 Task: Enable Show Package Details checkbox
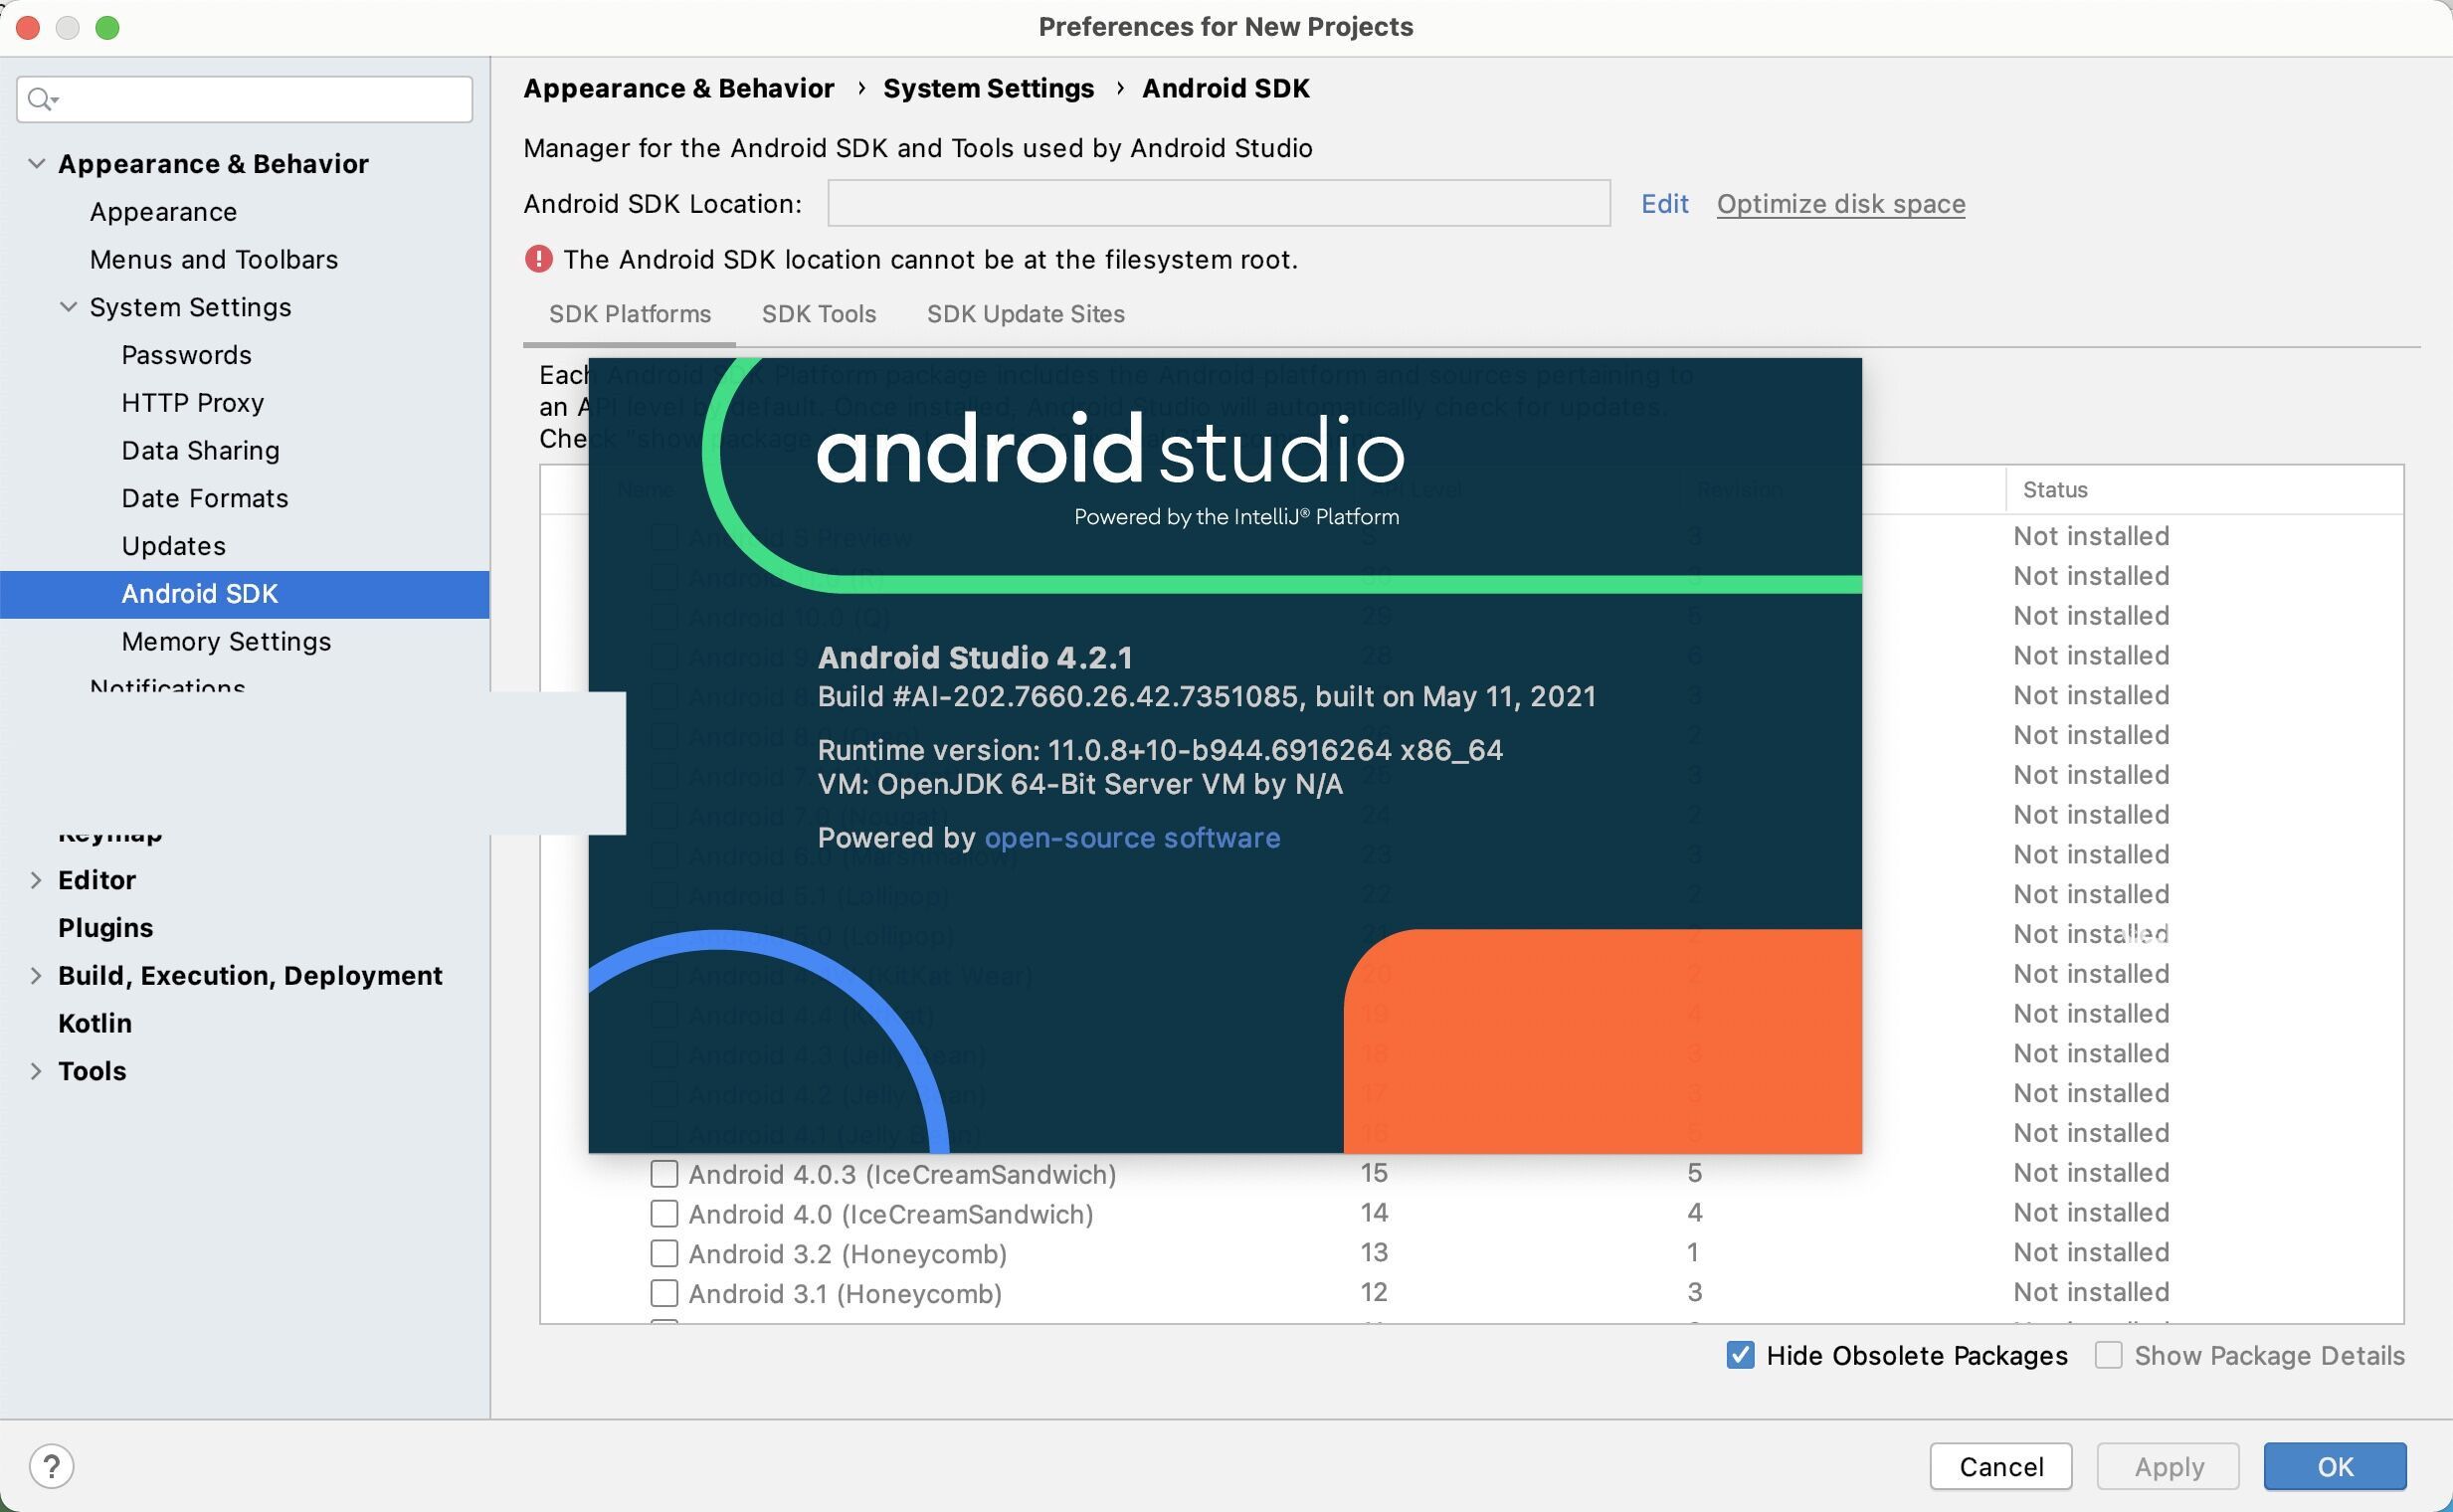click(2106, 1353)
